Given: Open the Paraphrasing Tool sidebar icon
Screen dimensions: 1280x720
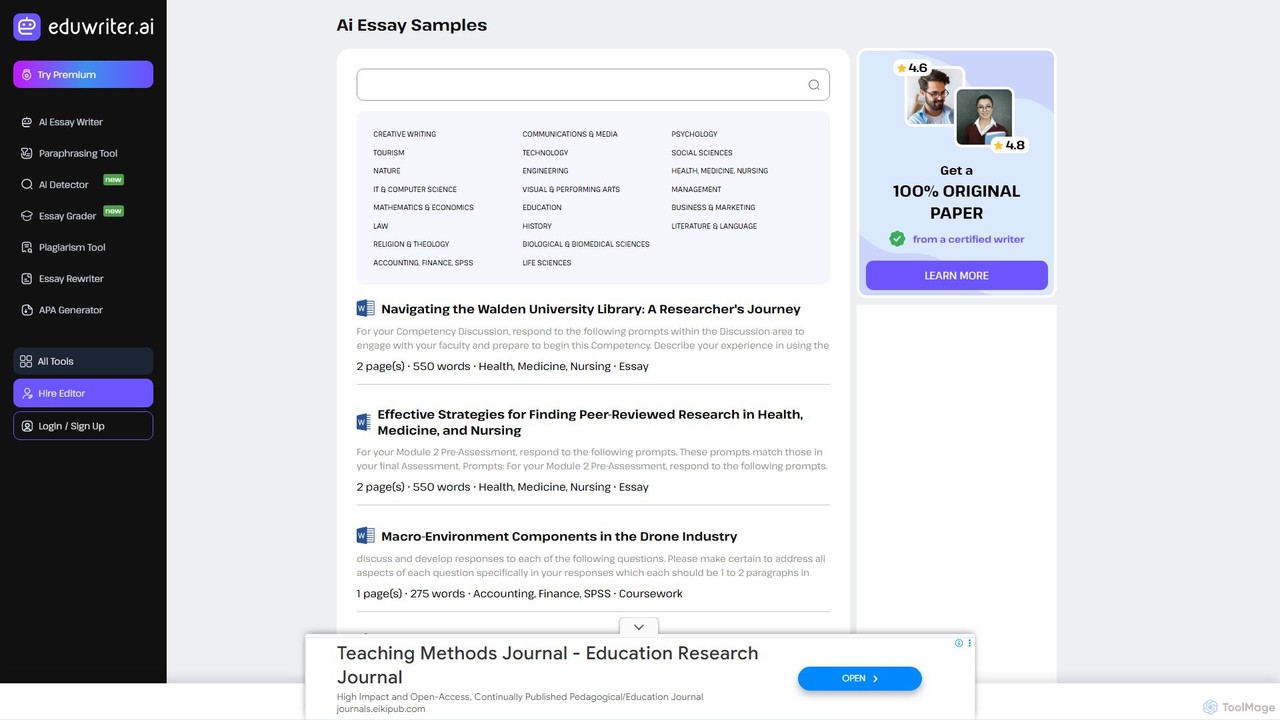Looking at the screenshot, I should coord(28,153).
